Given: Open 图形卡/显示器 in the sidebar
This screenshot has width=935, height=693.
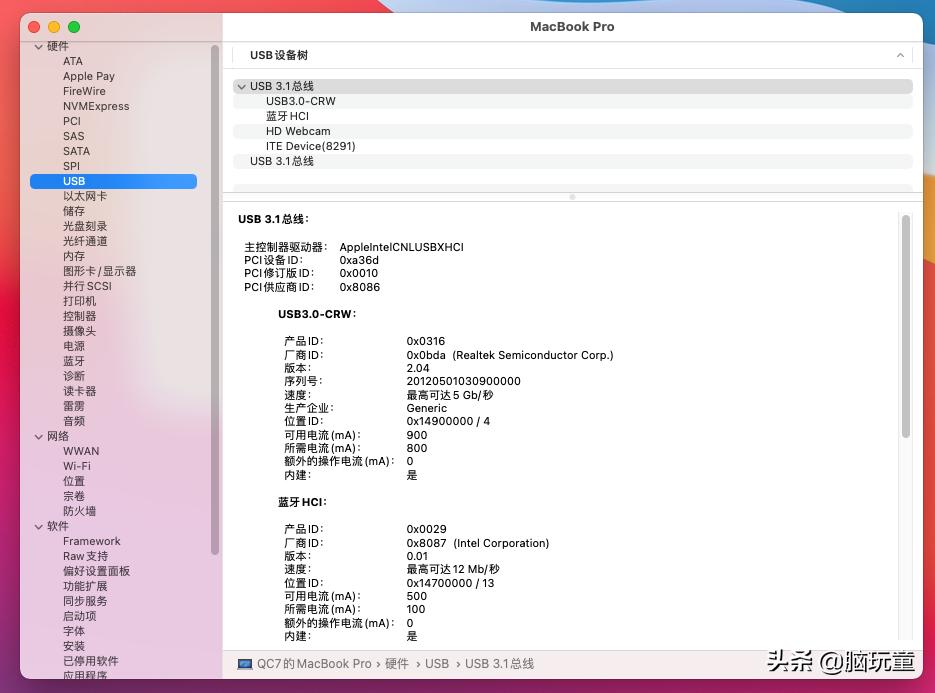Looking at the screenshot, I should [x=99, y=271].
